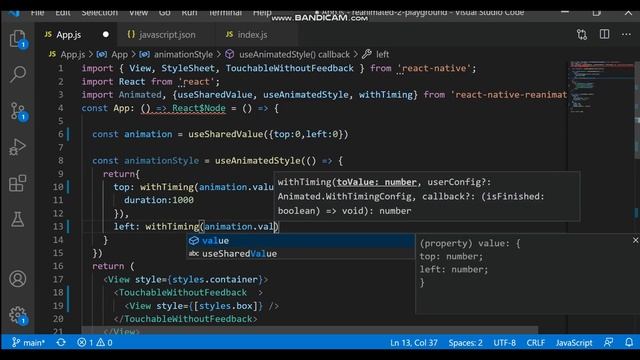The height and width of the screenshot is (360, 640).
Task: Open the Testing flask view
Action: [18, 219]
